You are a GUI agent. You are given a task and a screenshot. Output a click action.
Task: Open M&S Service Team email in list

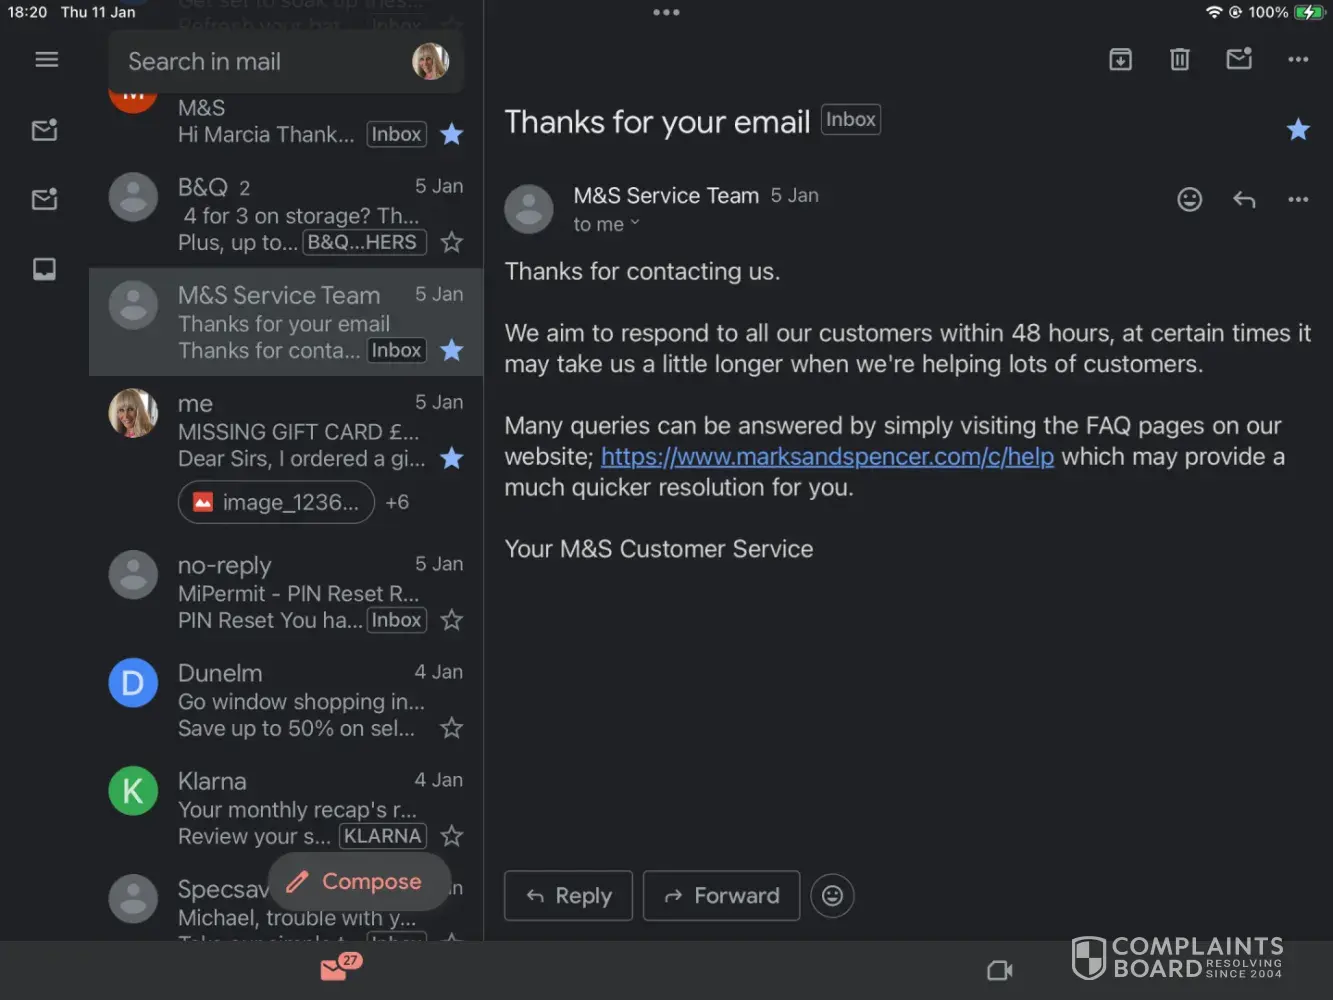click(286, 322)
